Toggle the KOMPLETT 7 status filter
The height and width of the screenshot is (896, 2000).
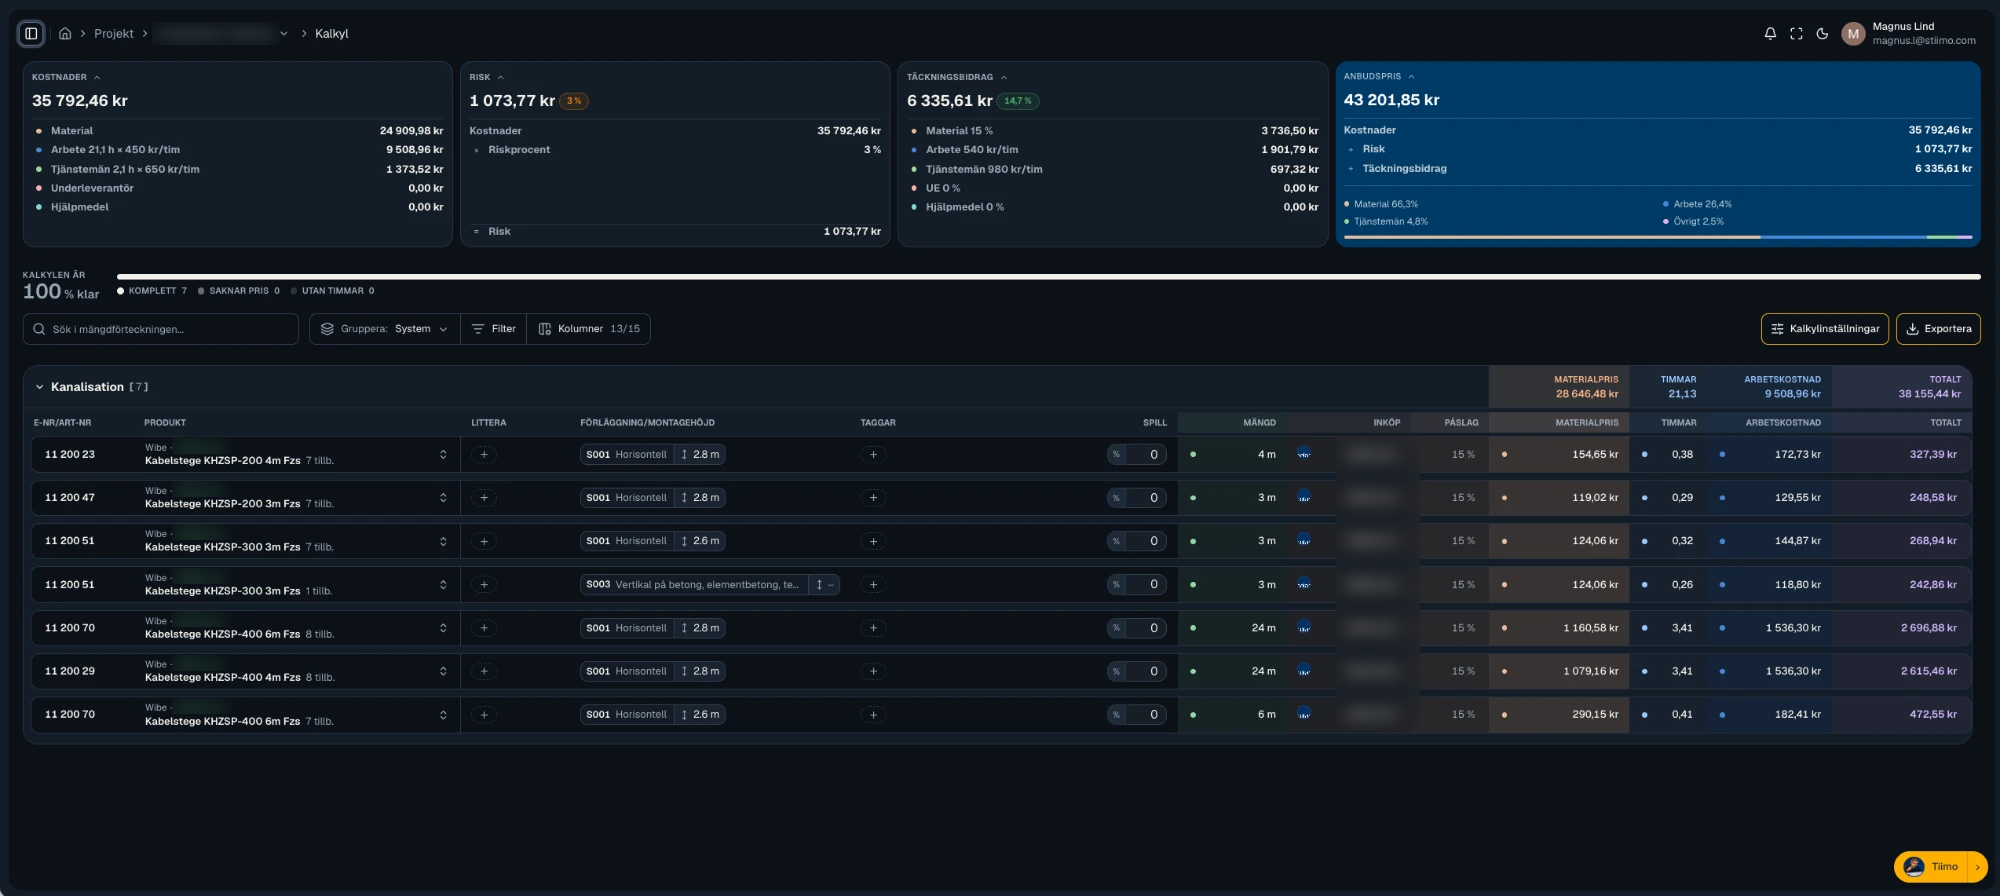(152, 291)
